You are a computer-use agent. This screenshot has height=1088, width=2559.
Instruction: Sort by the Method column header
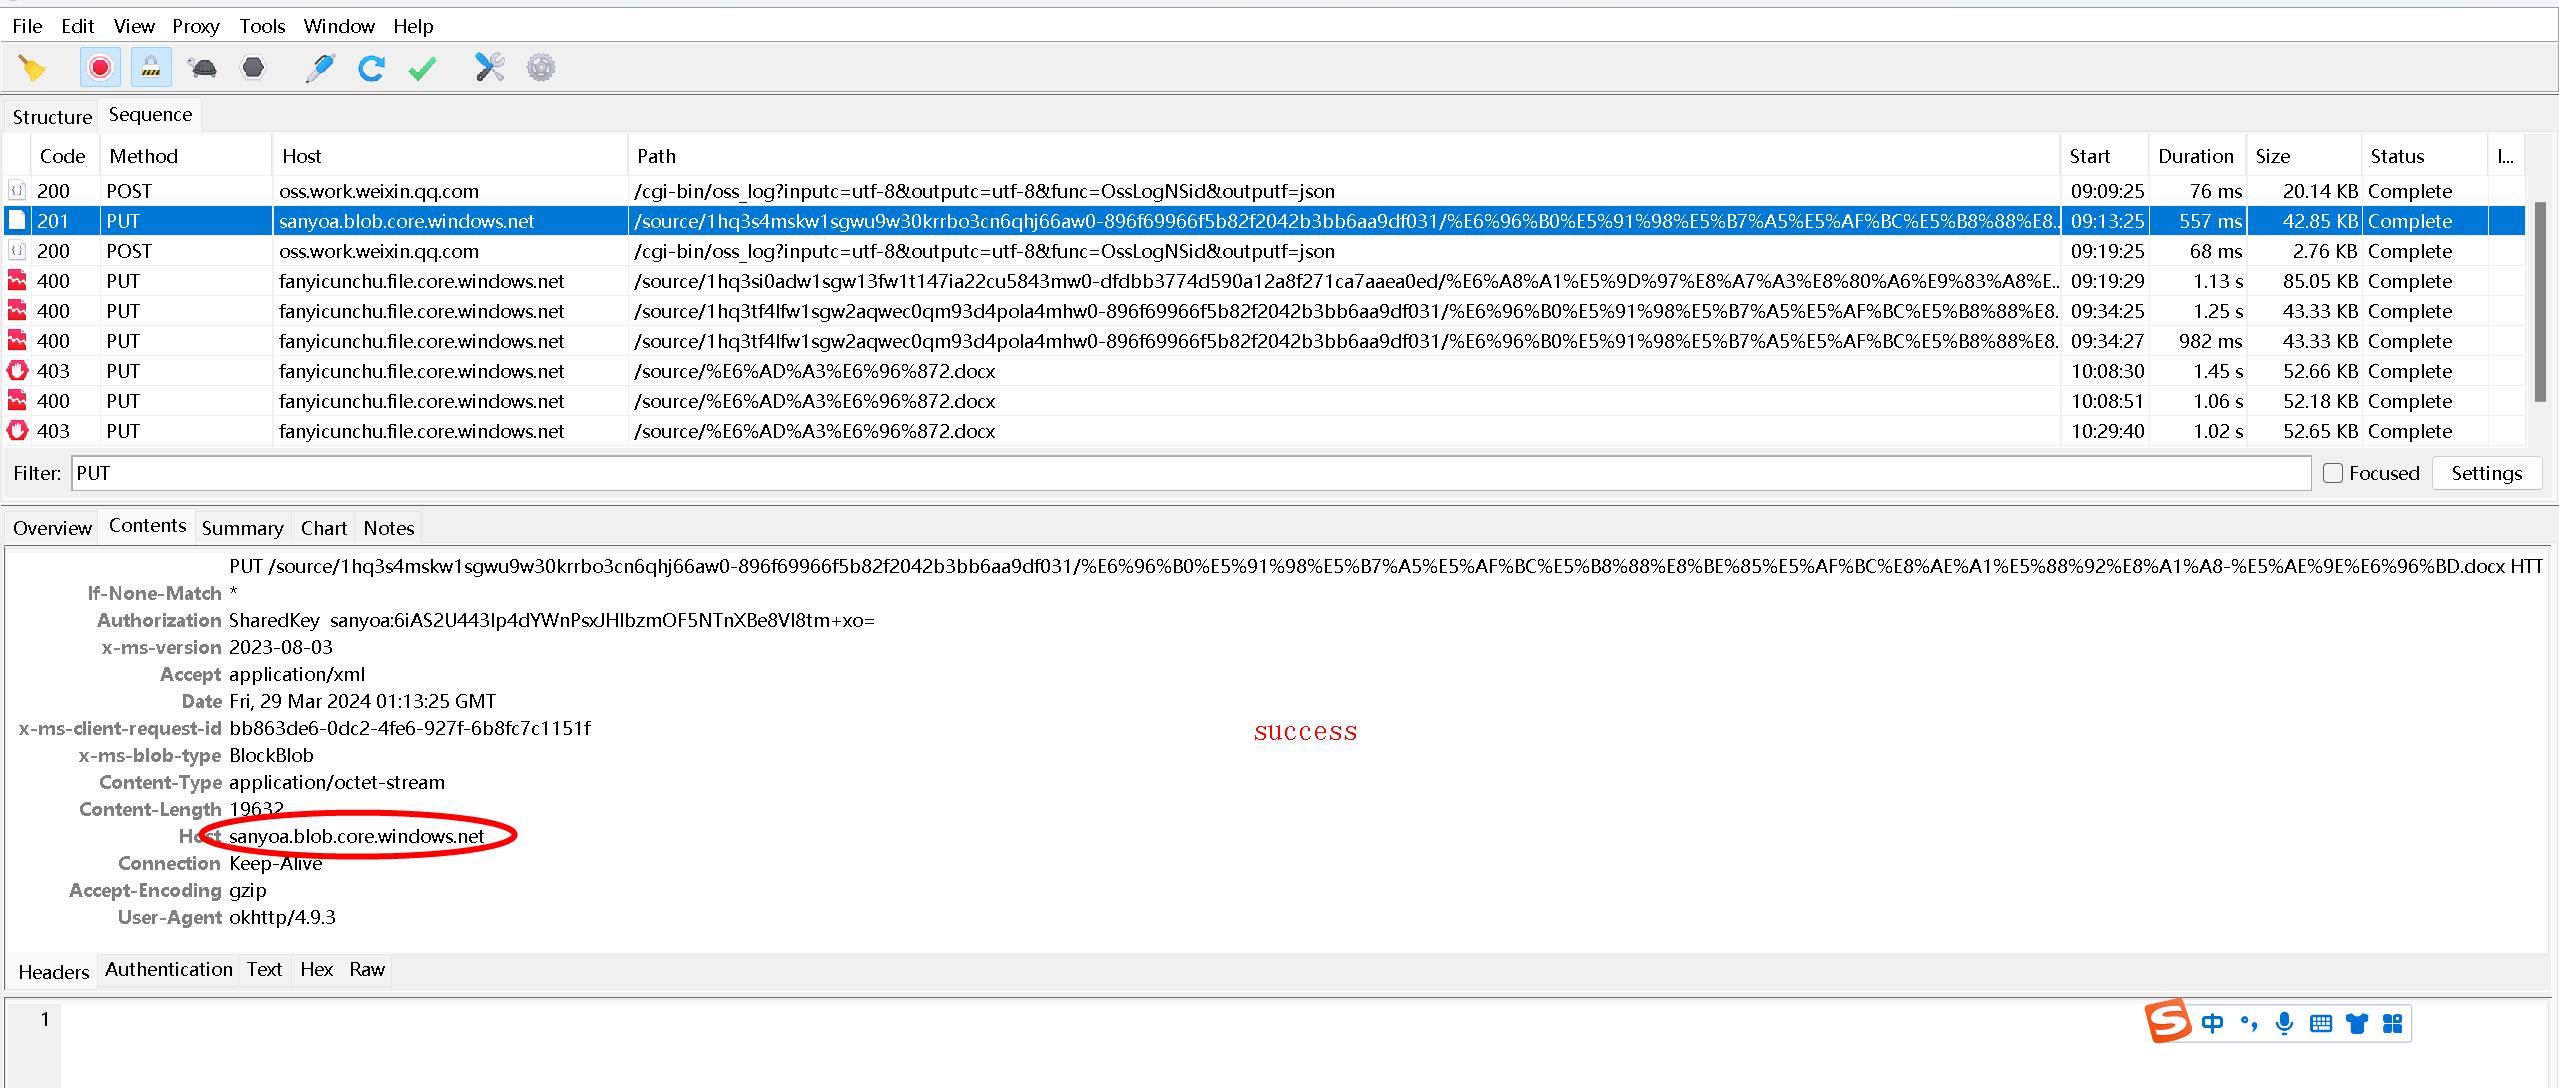pos(186,156)
